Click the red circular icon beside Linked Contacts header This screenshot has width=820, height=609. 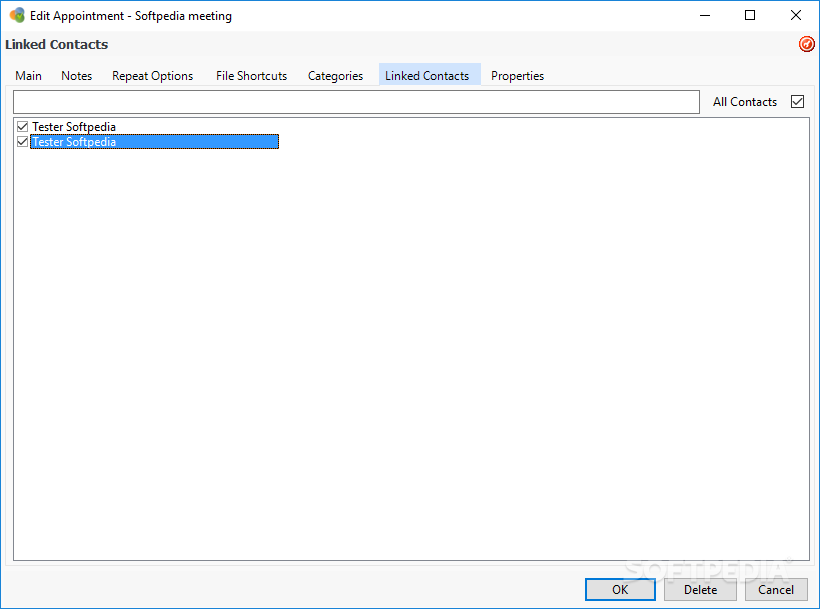(x=806, y=44)
